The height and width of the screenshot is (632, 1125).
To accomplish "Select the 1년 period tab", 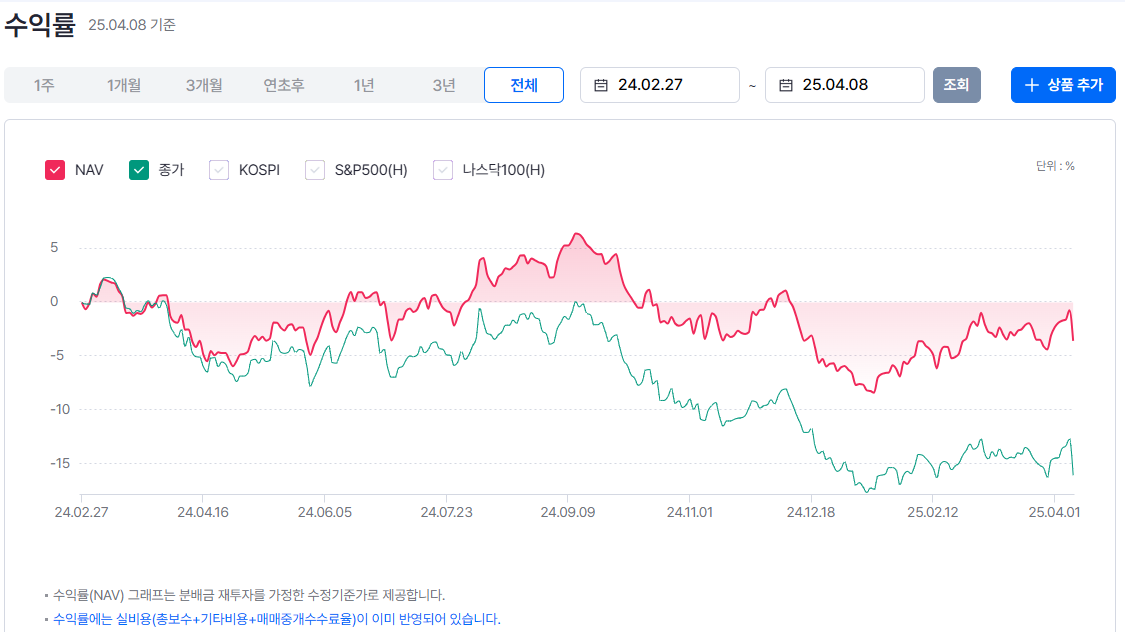I will coord(364,85).
